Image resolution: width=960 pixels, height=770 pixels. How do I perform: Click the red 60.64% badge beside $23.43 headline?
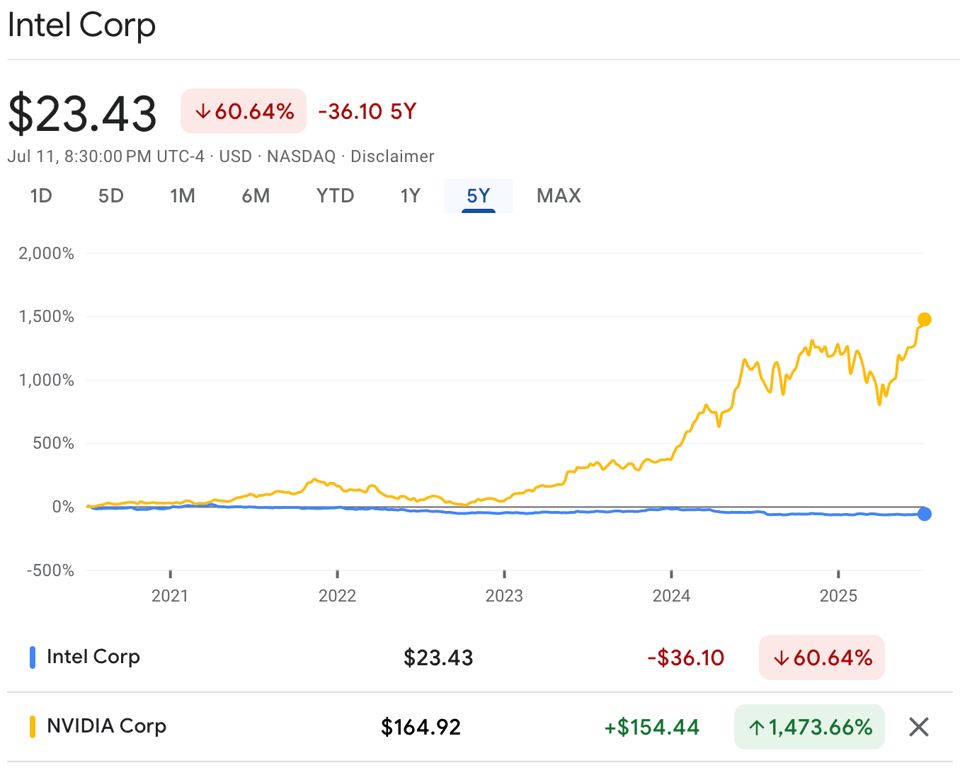click(243, 111)
